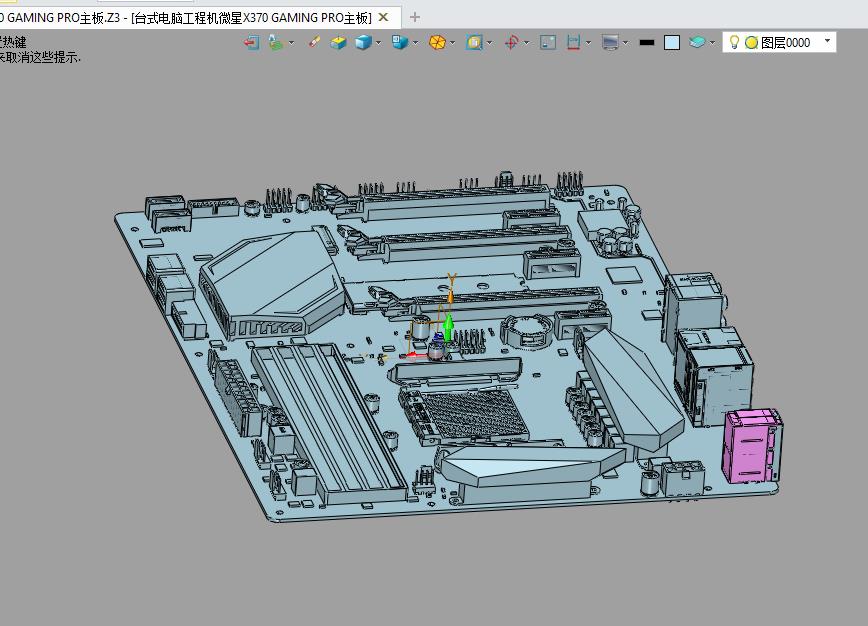868x626 pixels.
Task: Click the green Y axis arrow of triad
Action: pos(448,327)
